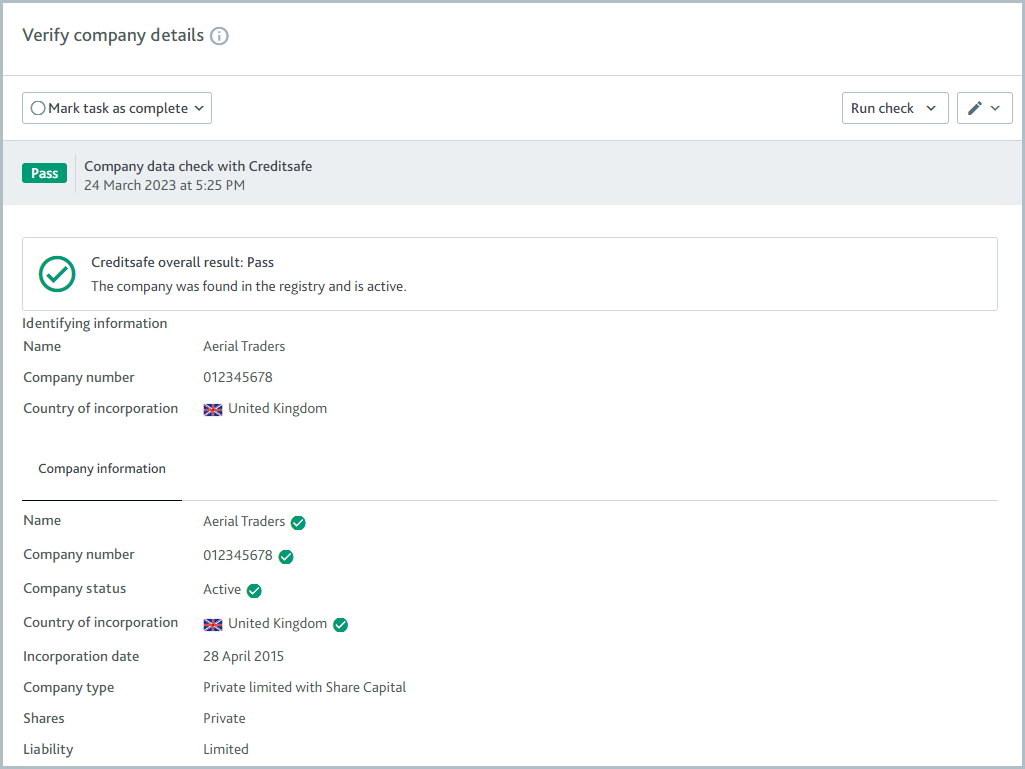1025x769 pixels.
Task: Expand the Mark task as complete dropdown chevron
Action: pos(200,107)
